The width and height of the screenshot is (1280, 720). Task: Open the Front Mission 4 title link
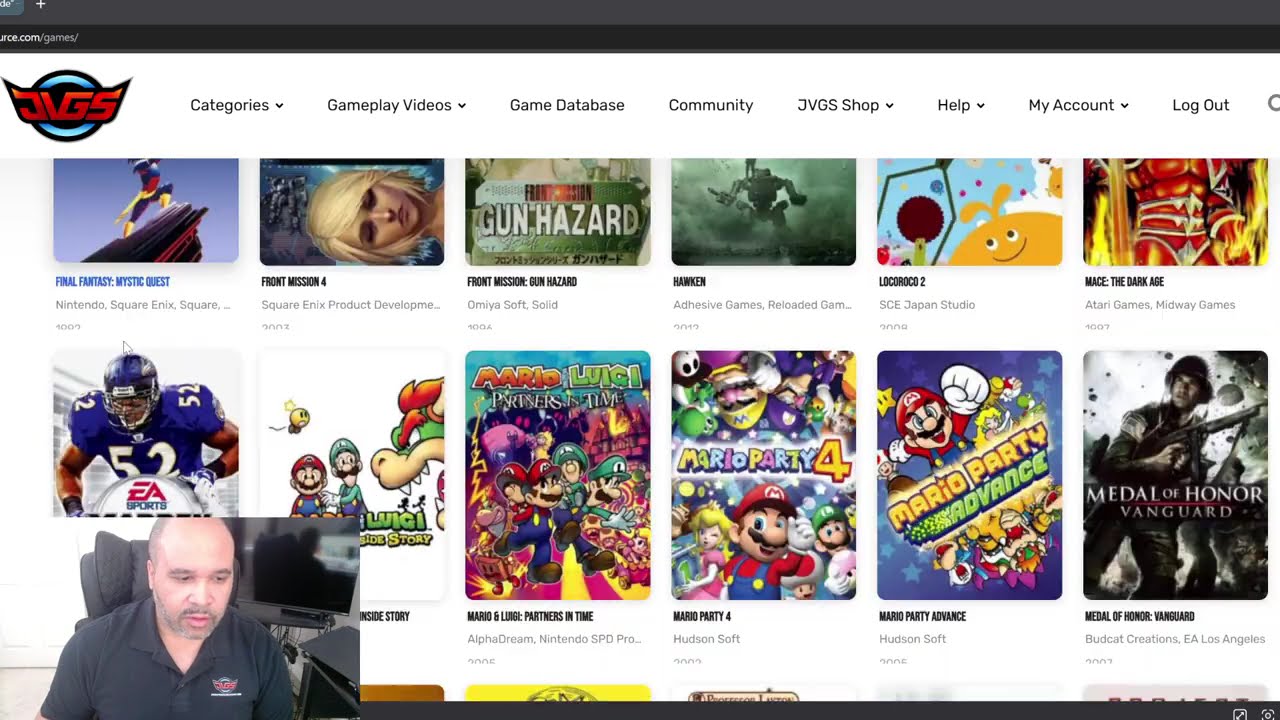(294, 282)
